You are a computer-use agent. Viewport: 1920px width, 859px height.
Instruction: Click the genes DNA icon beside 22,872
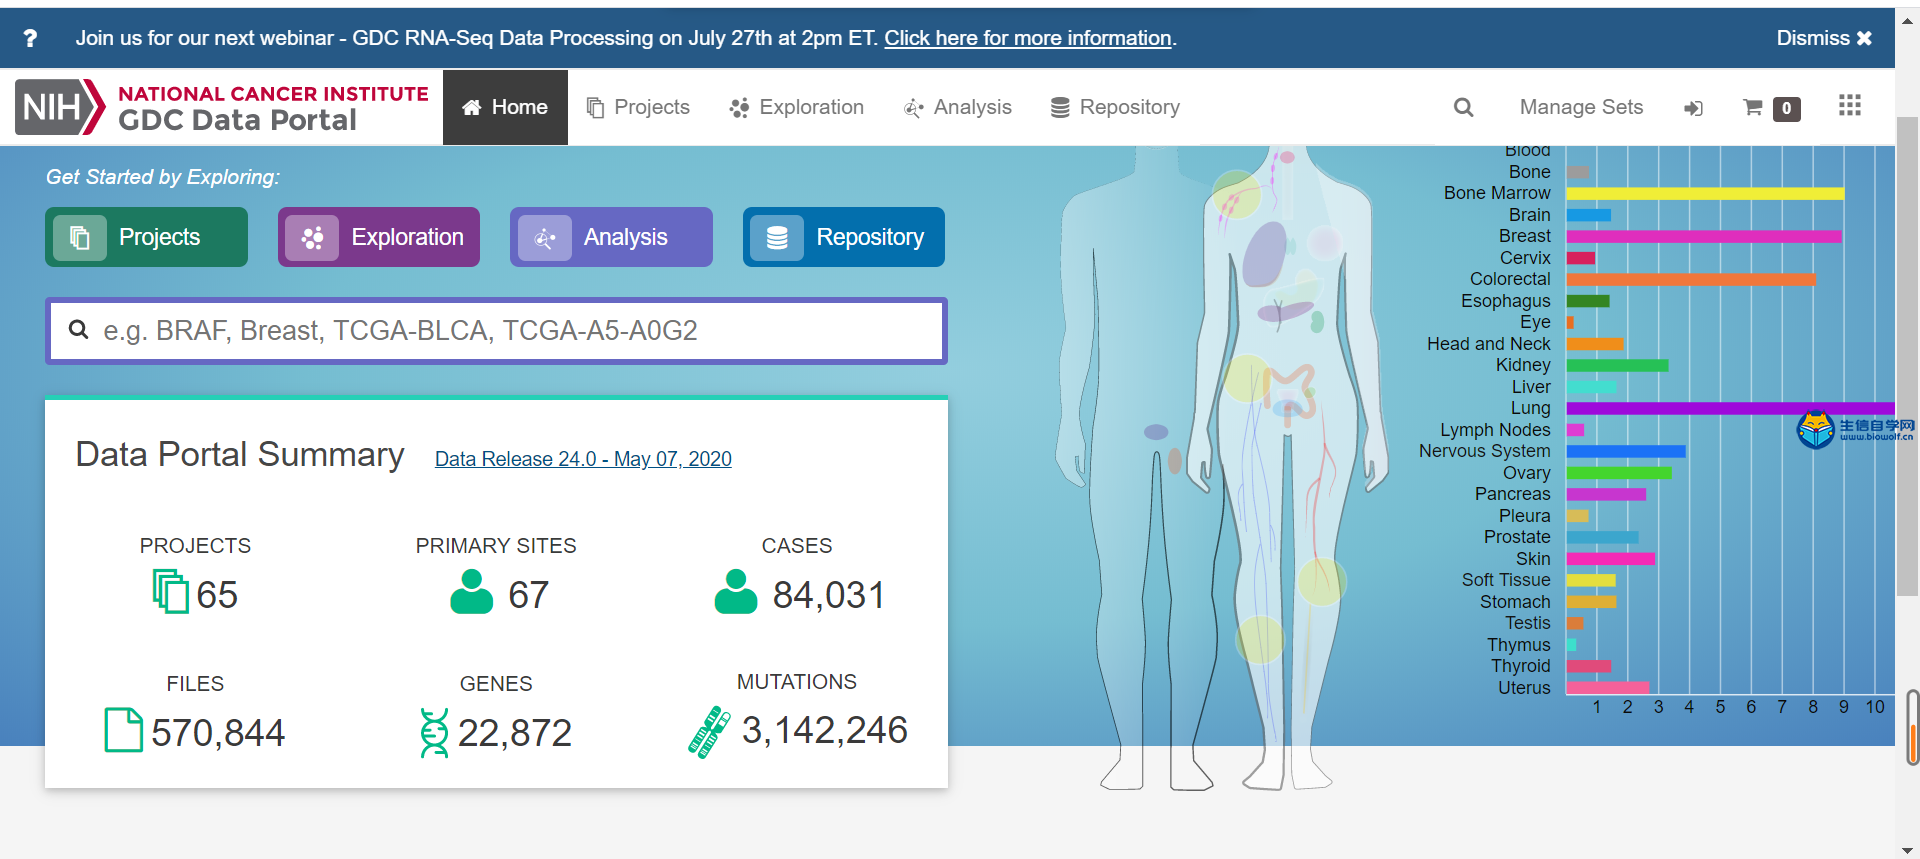[434, 732]
